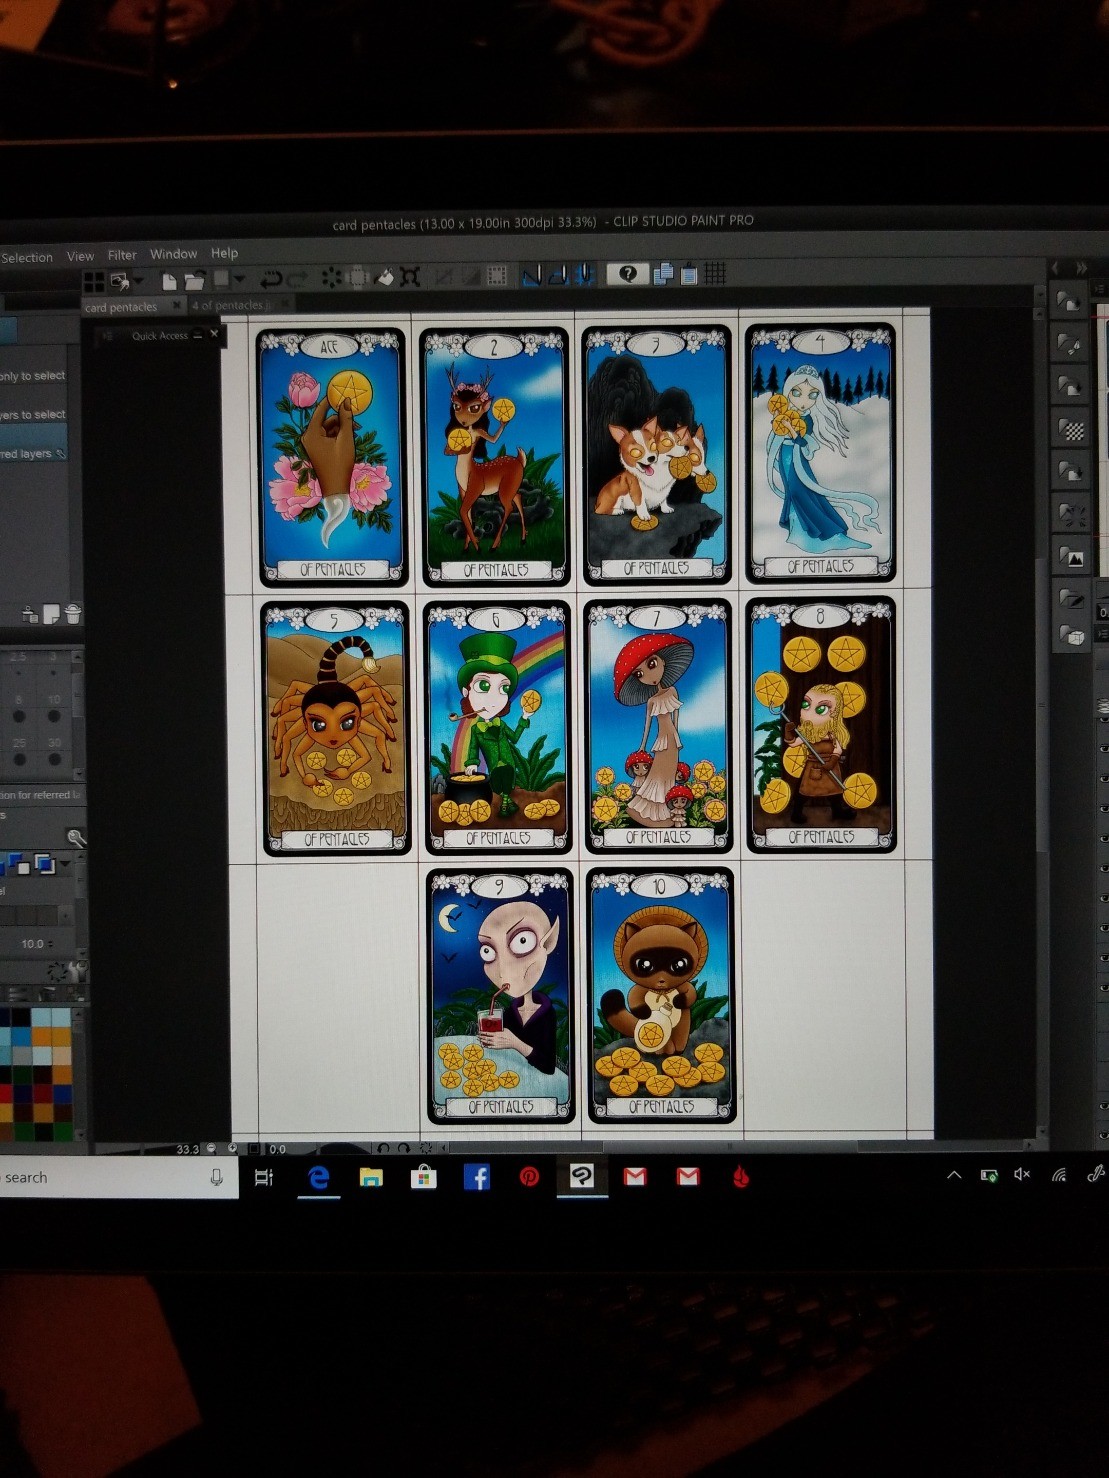Image resolution: width=1109 pixels, height=1478 pixels.
Task: Redo the last undone action
Action: pyautogui.click(x=298, y=279)
